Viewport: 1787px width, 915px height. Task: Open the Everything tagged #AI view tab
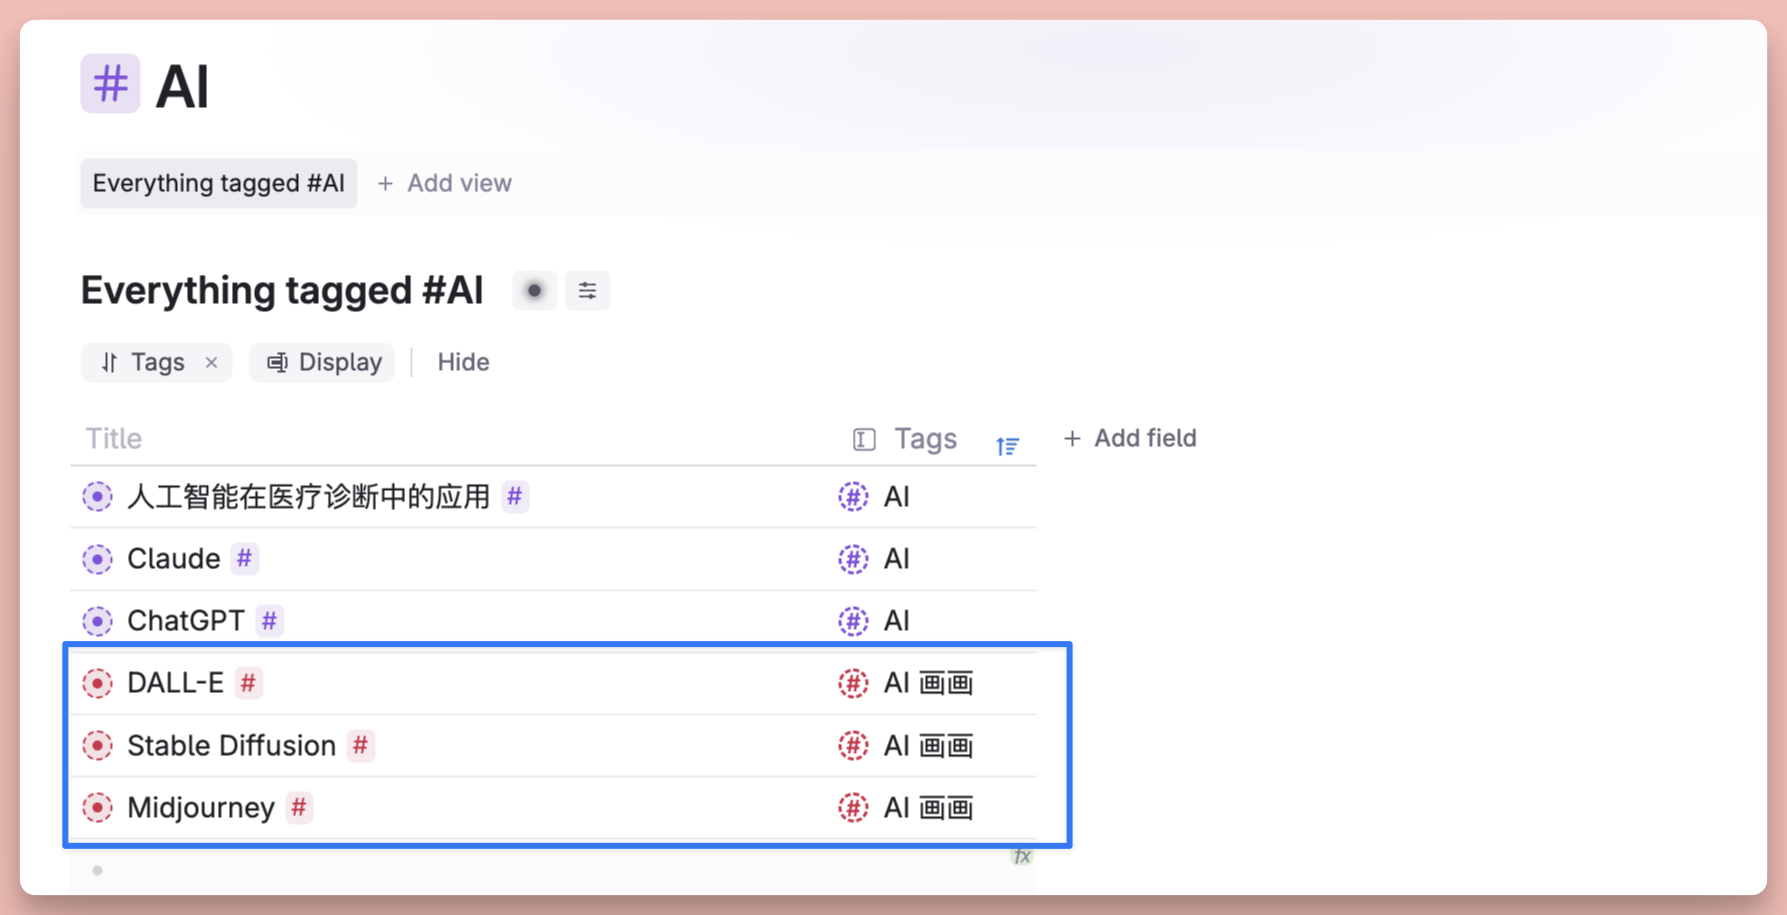tap(218, 183)
